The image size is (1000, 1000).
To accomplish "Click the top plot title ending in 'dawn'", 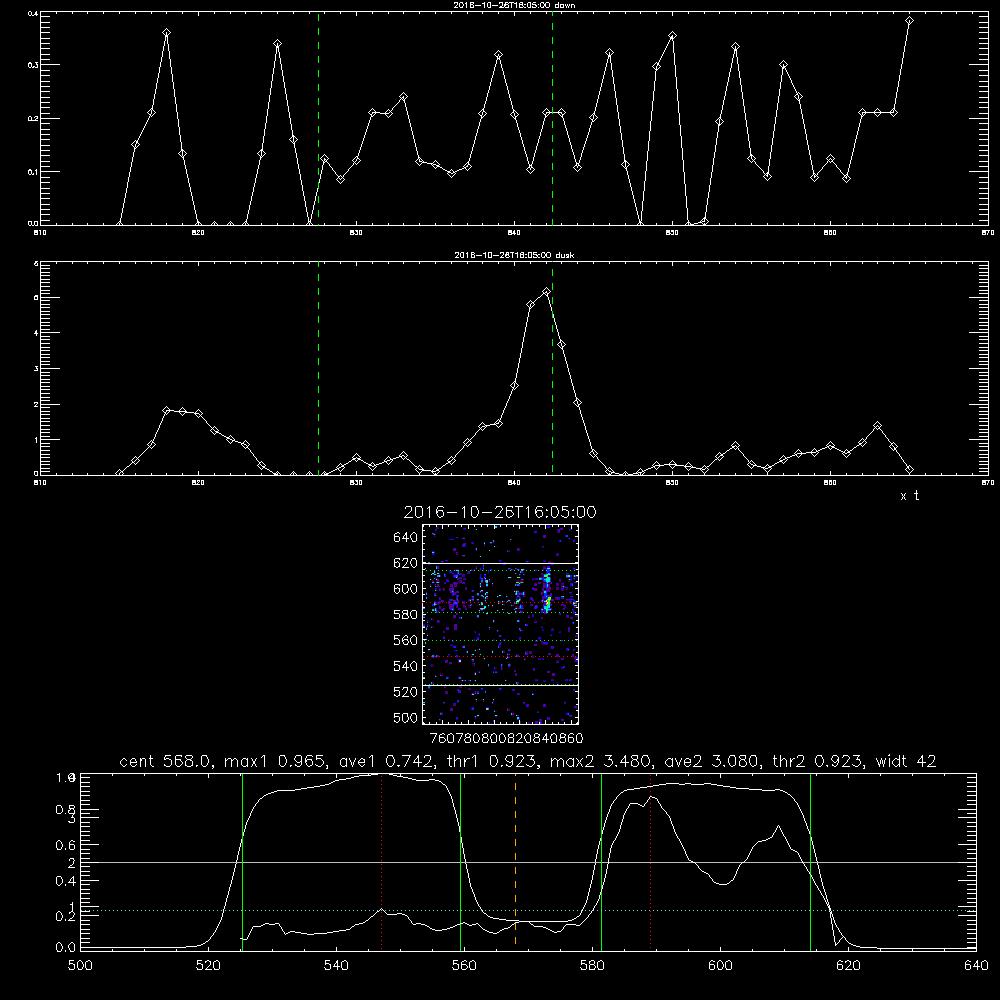I will click(514, 5).
